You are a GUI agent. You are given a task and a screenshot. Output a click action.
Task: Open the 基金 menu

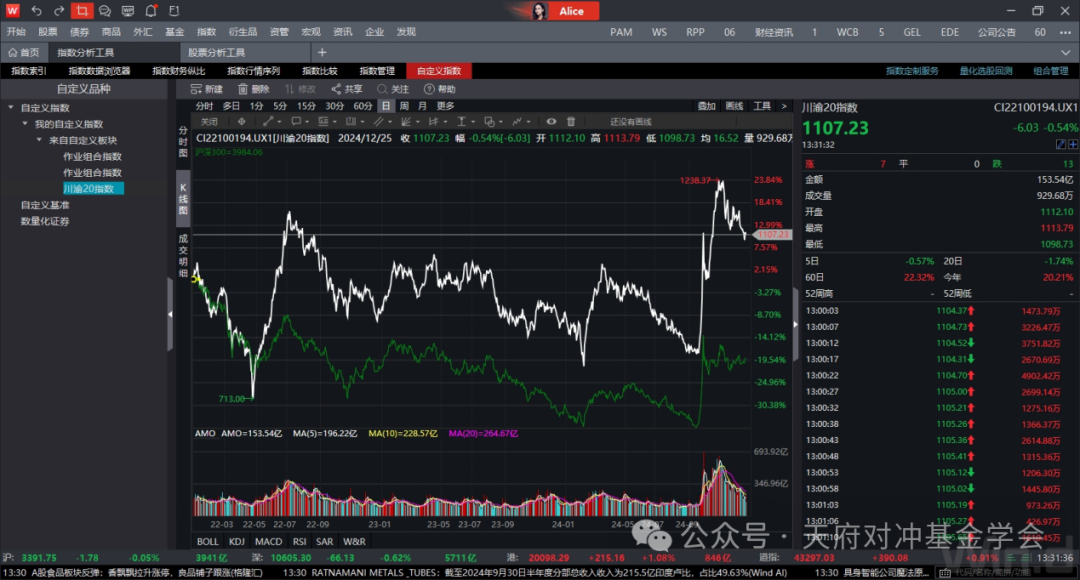pos(174,32)
